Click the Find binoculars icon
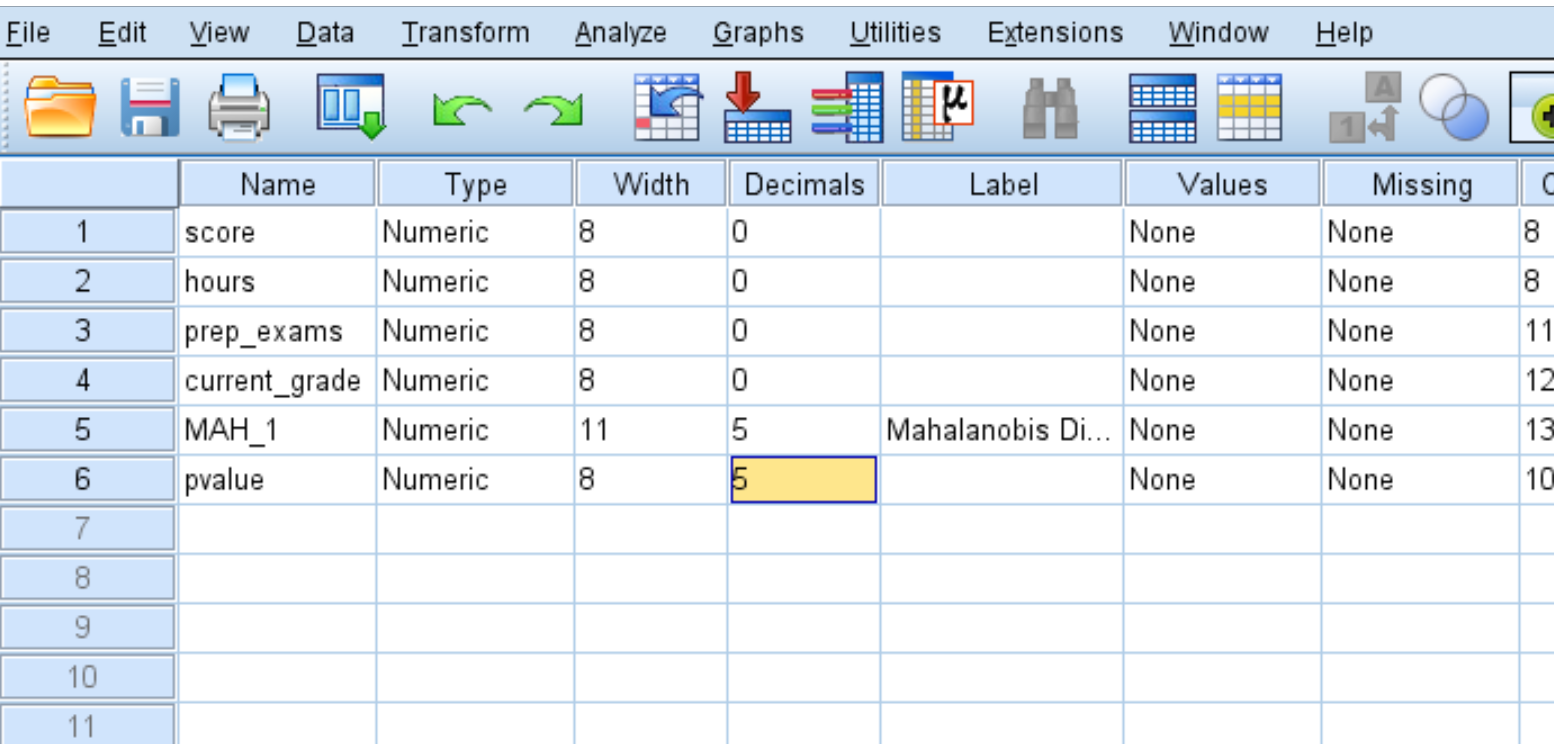 (x=1049, y=108)
